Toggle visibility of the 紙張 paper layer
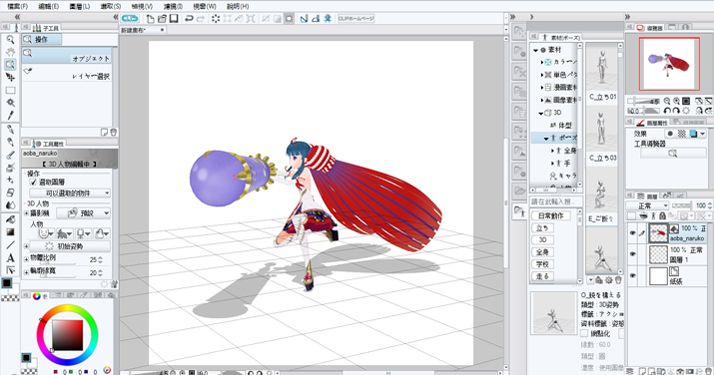 [x=632, y=276]
